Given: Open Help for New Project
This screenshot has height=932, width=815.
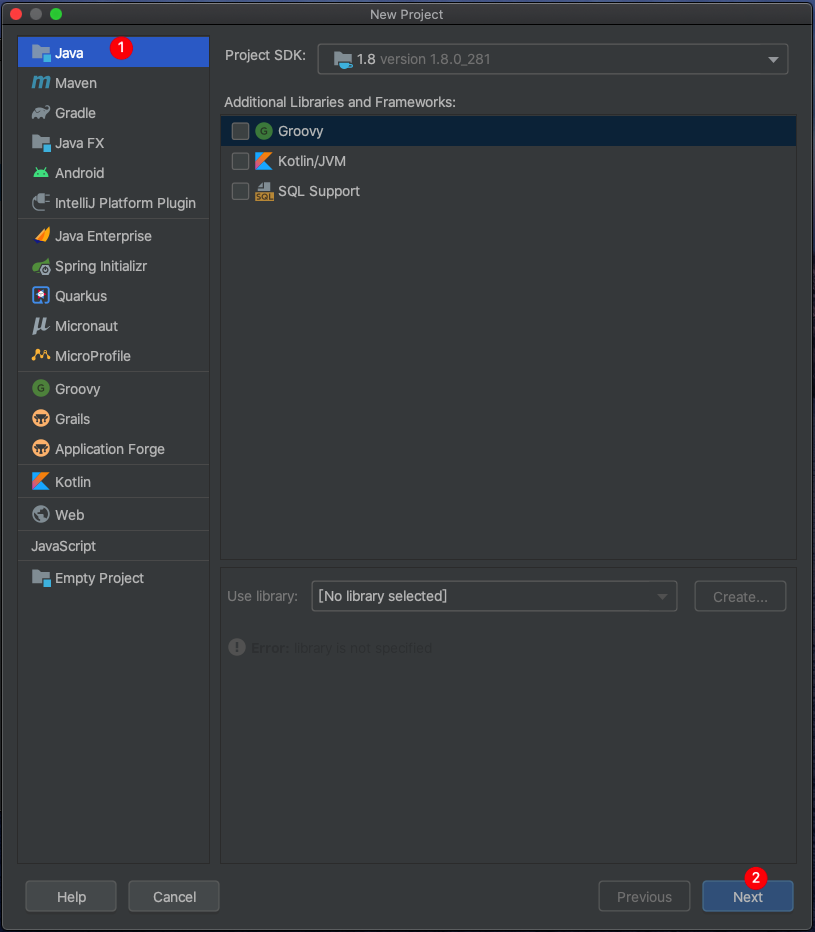Looking at the screenshot, I should click(71, 896).
